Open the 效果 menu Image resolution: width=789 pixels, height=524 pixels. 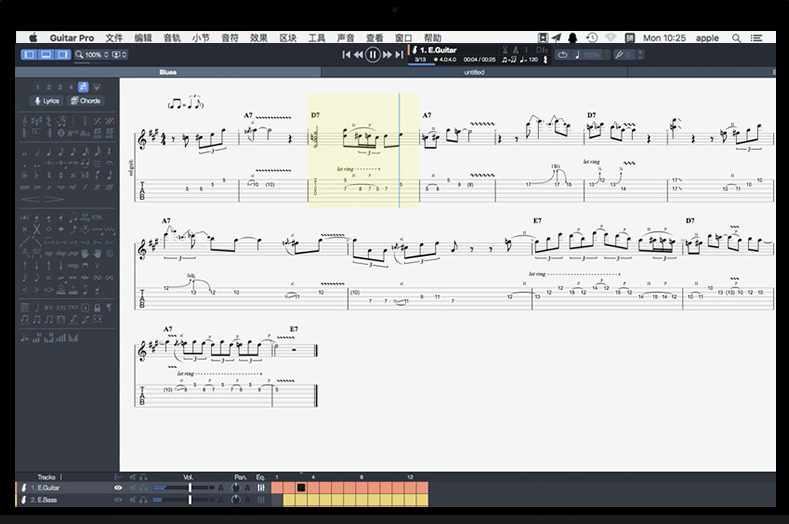pos(259,38)
